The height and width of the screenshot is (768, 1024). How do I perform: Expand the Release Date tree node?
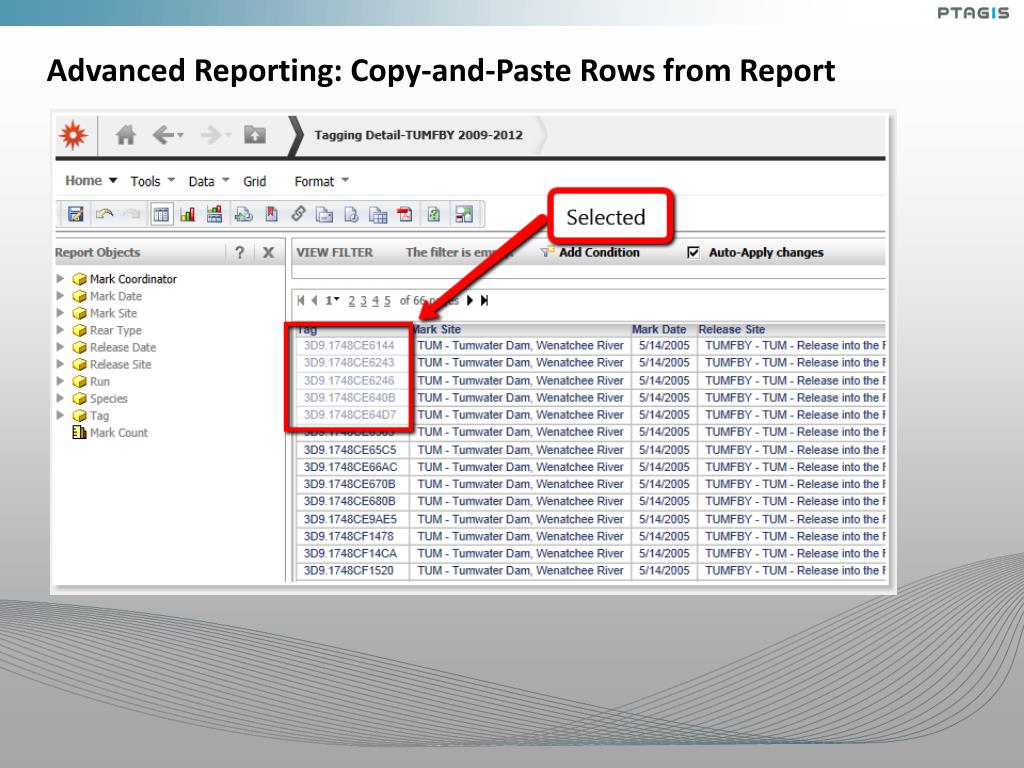pyautogui.click(x=61, y=347)
